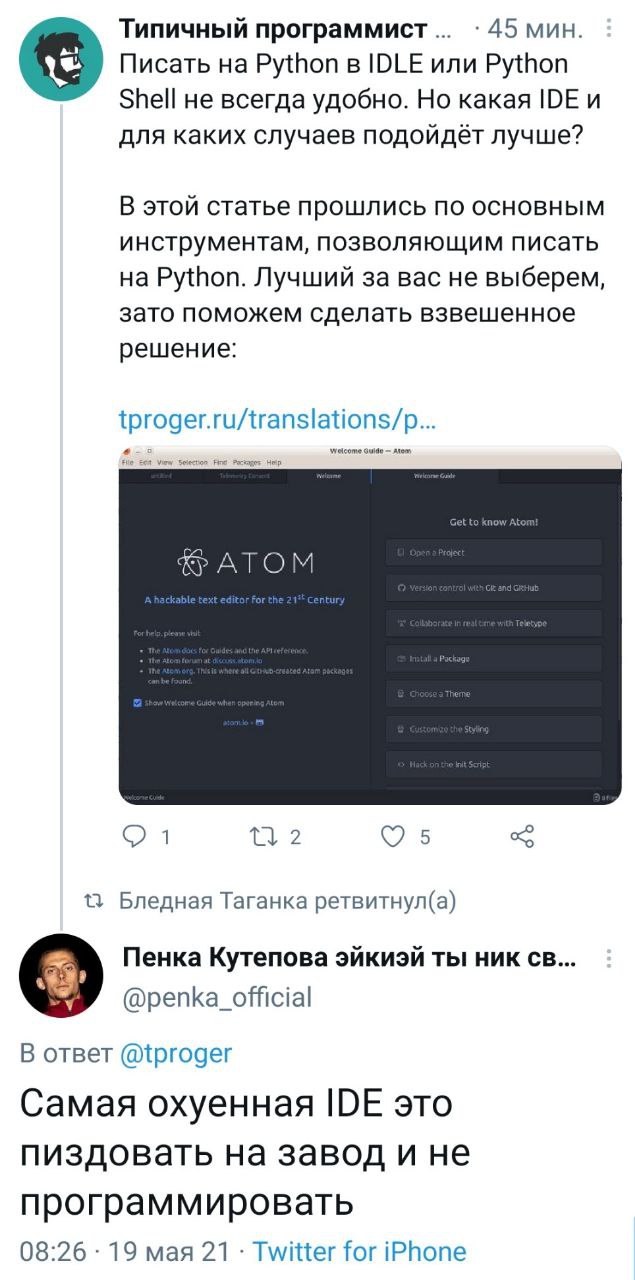Expand the "Choose a Theme" section
Screen dimensions: 635x1280
point(494,693)
